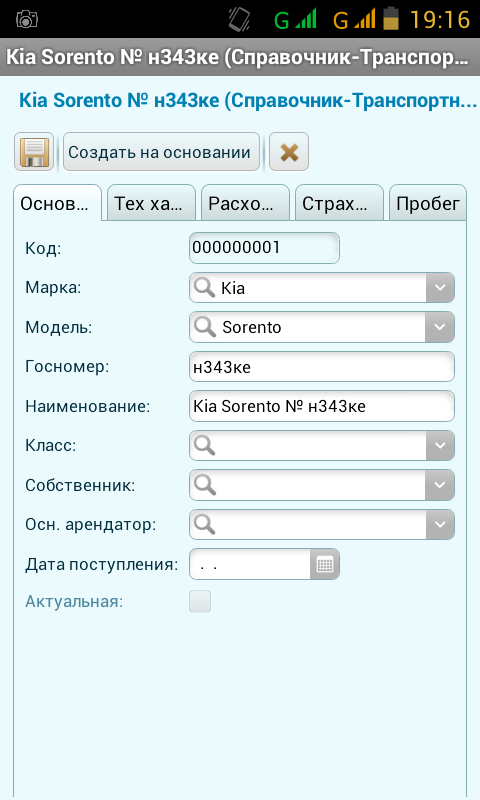This screenshot has width=480, height=800.
Task: Expand the Собственник dropdown arrow
Action: tap(440, 485)
